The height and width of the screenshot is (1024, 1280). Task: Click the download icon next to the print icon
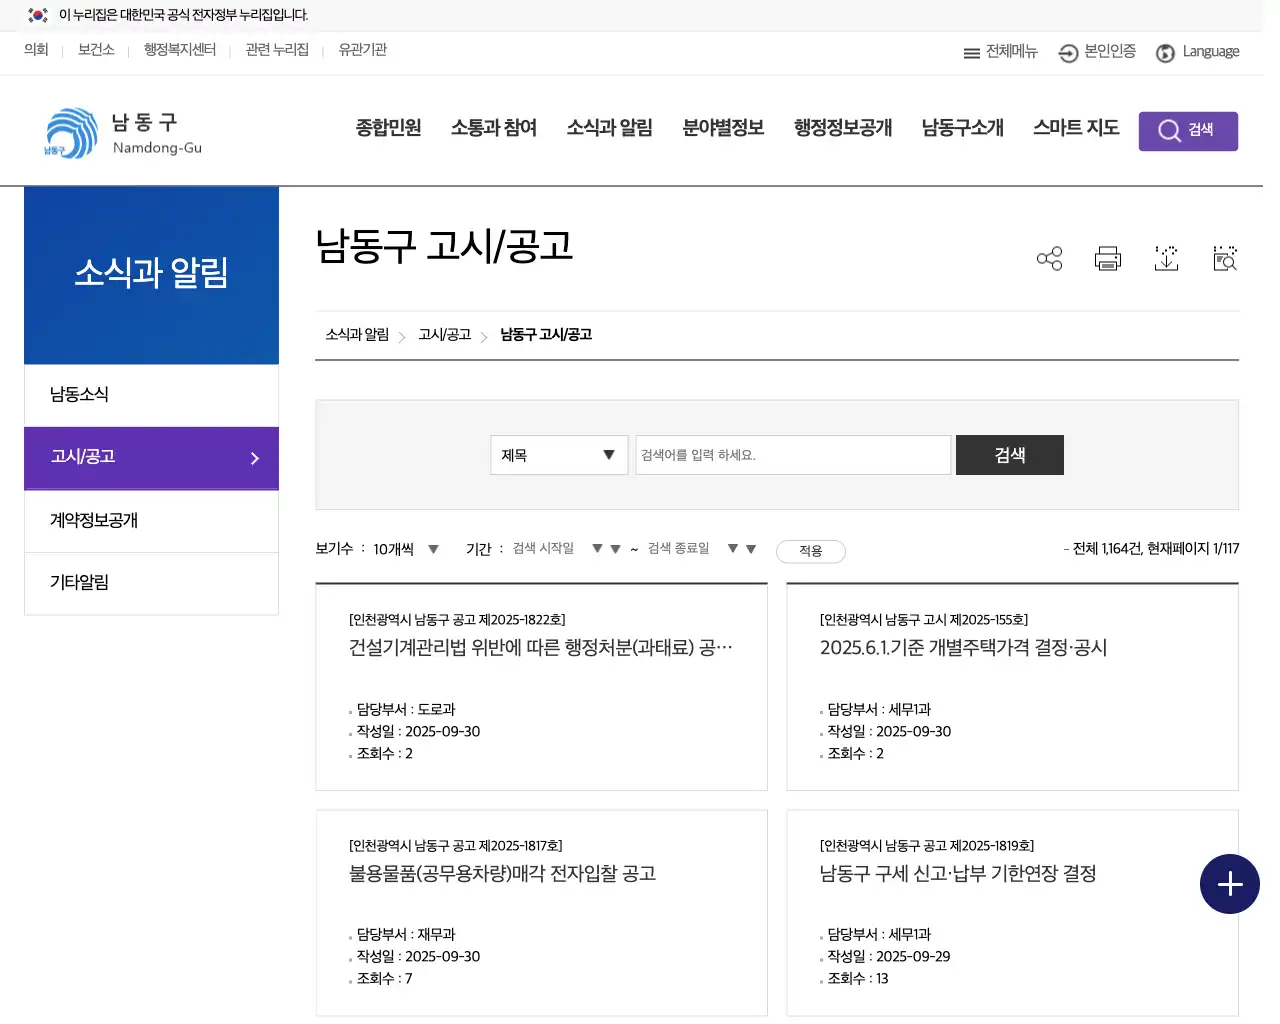point(1166,258)
